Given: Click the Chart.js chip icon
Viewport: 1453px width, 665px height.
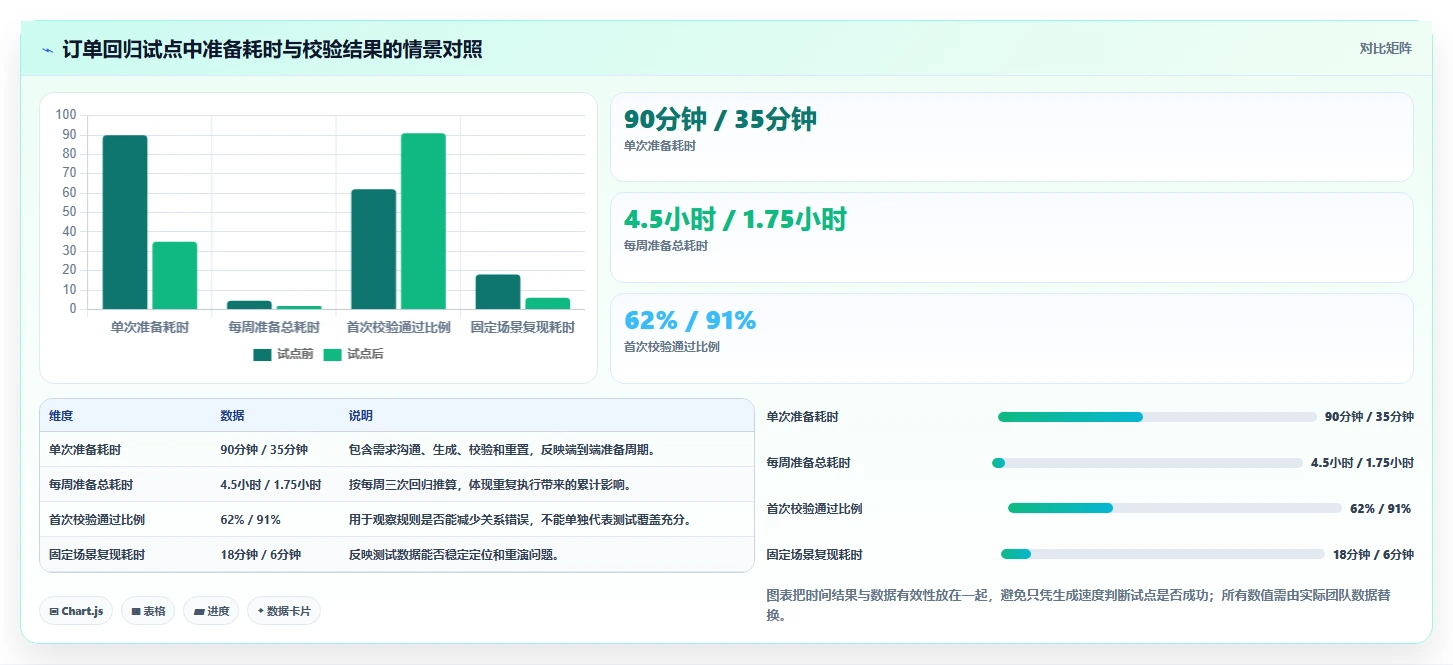Looking at the screenshot, I should (54, 611).
